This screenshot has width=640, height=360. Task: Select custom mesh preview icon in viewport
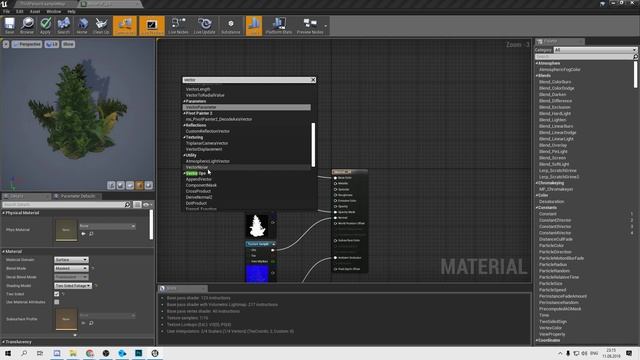[x=149, y=185]
